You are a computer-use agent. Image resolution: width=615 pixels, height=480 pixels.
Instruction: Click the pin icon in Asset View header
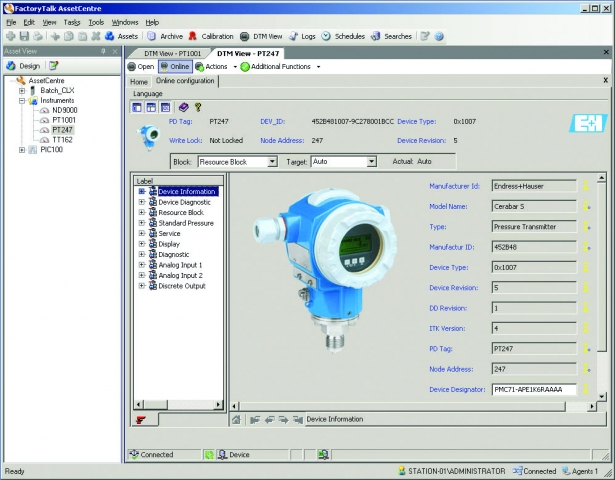(x=103, y=51)
